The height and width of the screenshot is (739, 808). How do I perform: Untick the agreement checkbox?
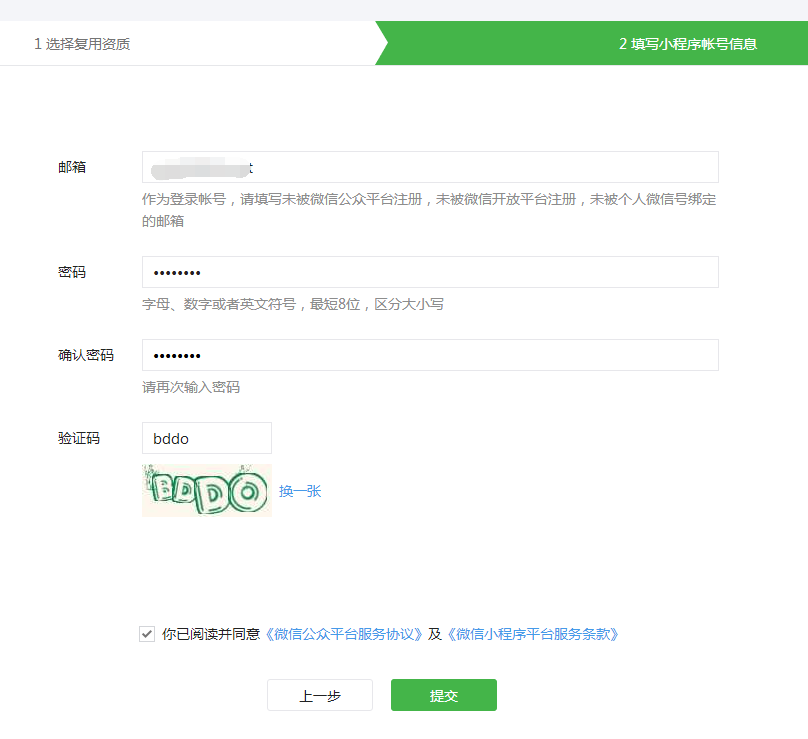147,634
